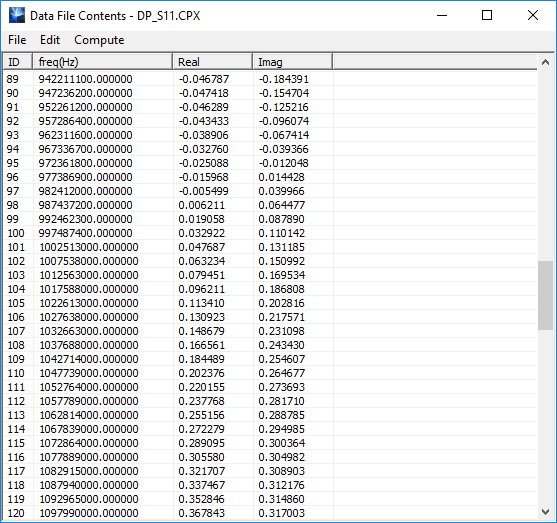Image resolution: width=557 pixels, height=523 pixels.
Task: Click Real value 0.289095
Action: [x=201, y=443]
